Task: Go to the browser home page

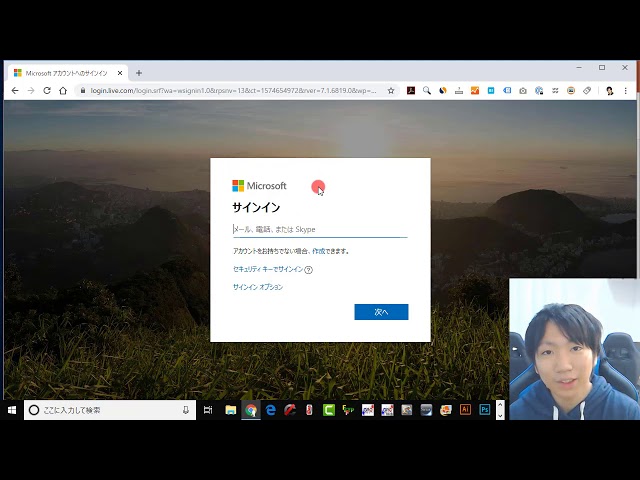Action: (x=63, y=91)
